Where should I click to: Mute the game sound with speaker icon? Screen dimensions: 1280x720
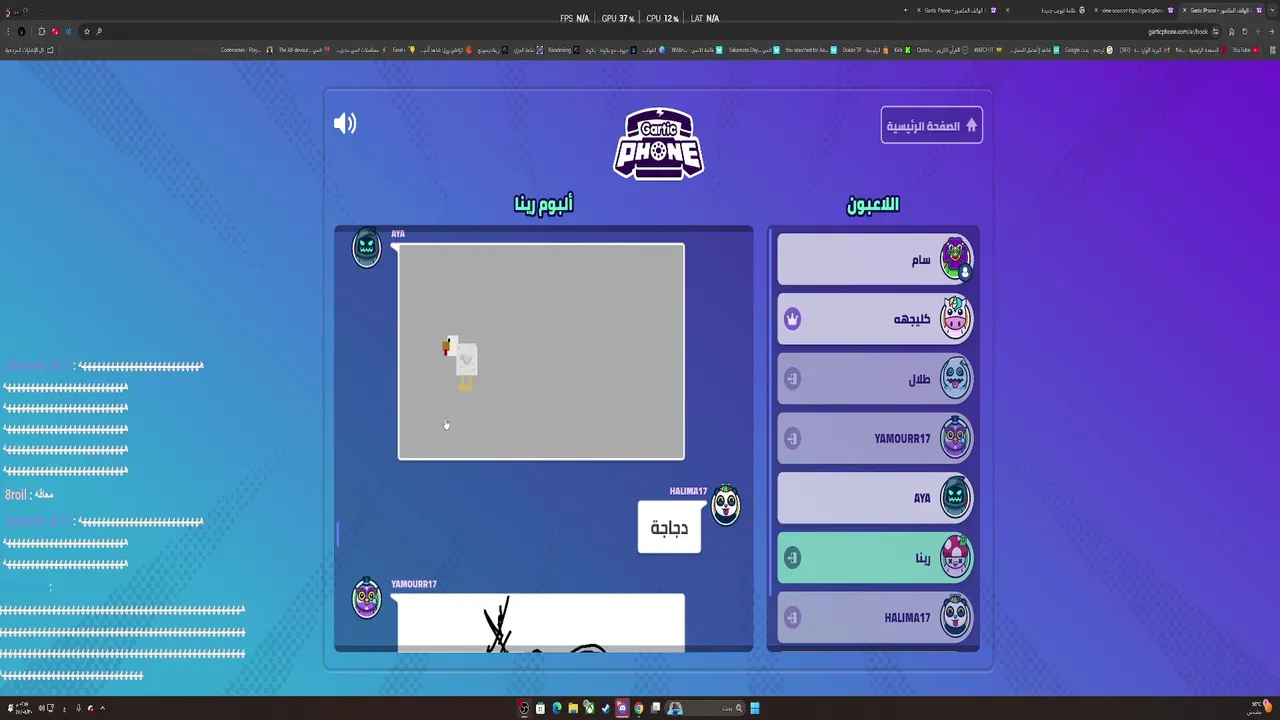click(x=345, y=123)
